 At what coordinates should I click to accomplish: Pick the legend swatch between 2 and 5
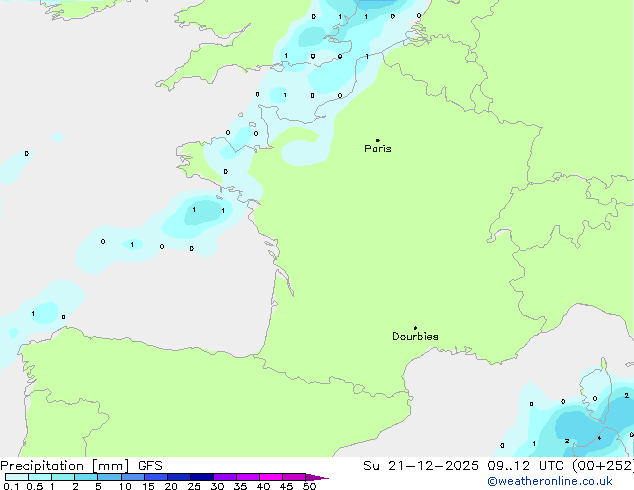click(86, 477)
